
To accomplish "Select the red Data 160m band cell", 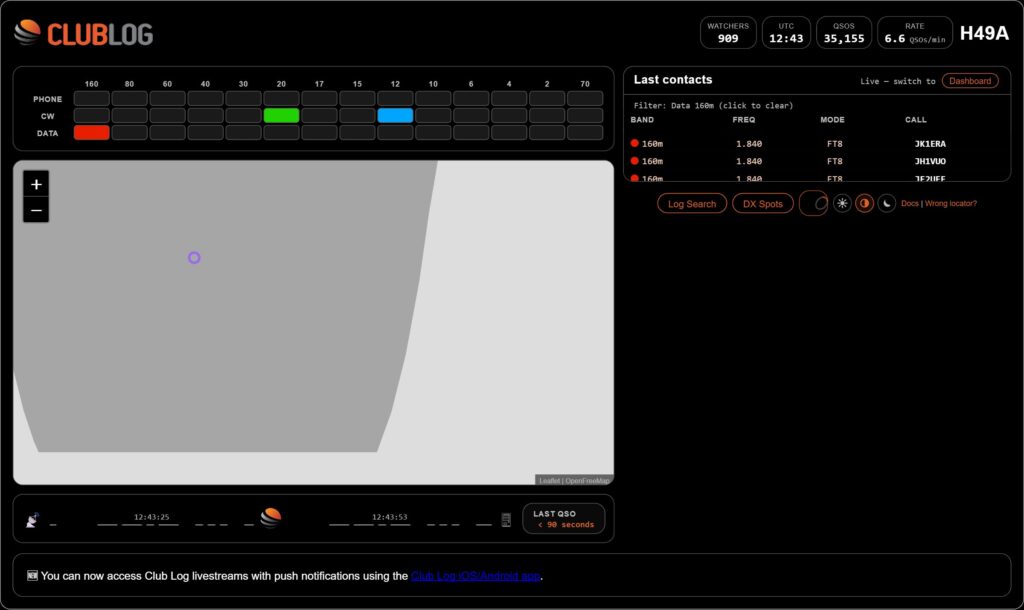I will point(91,133).
